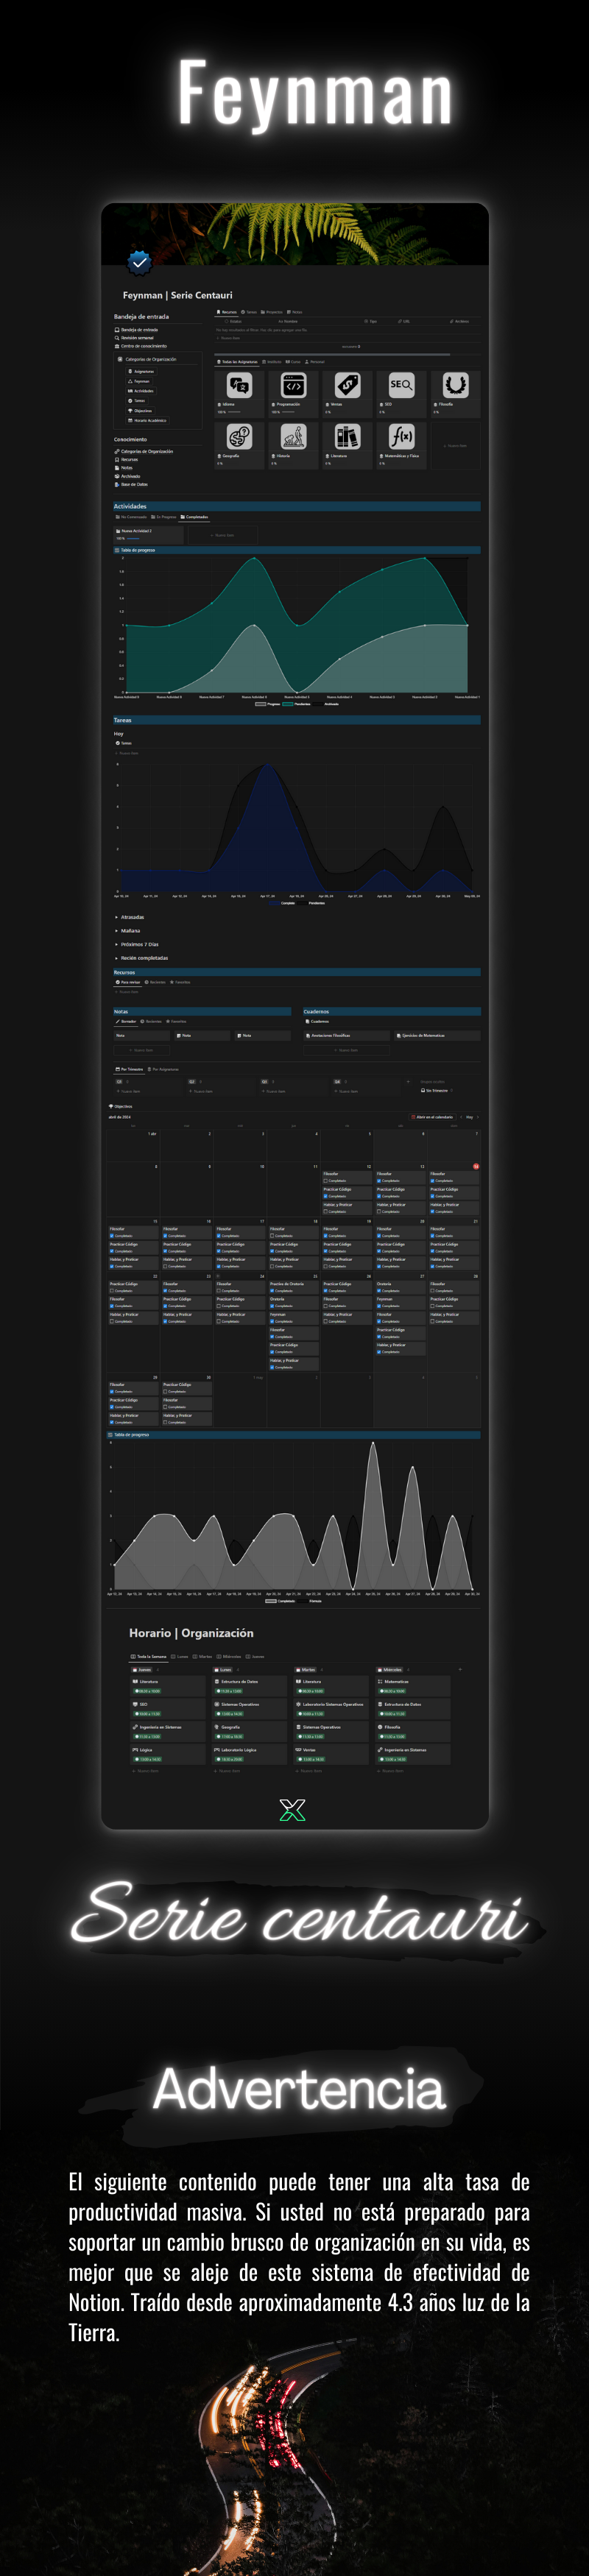This screenshot has width=589, height=2576.
Task: Switch to the Por Asignaturas tab
Action: 164,1069
